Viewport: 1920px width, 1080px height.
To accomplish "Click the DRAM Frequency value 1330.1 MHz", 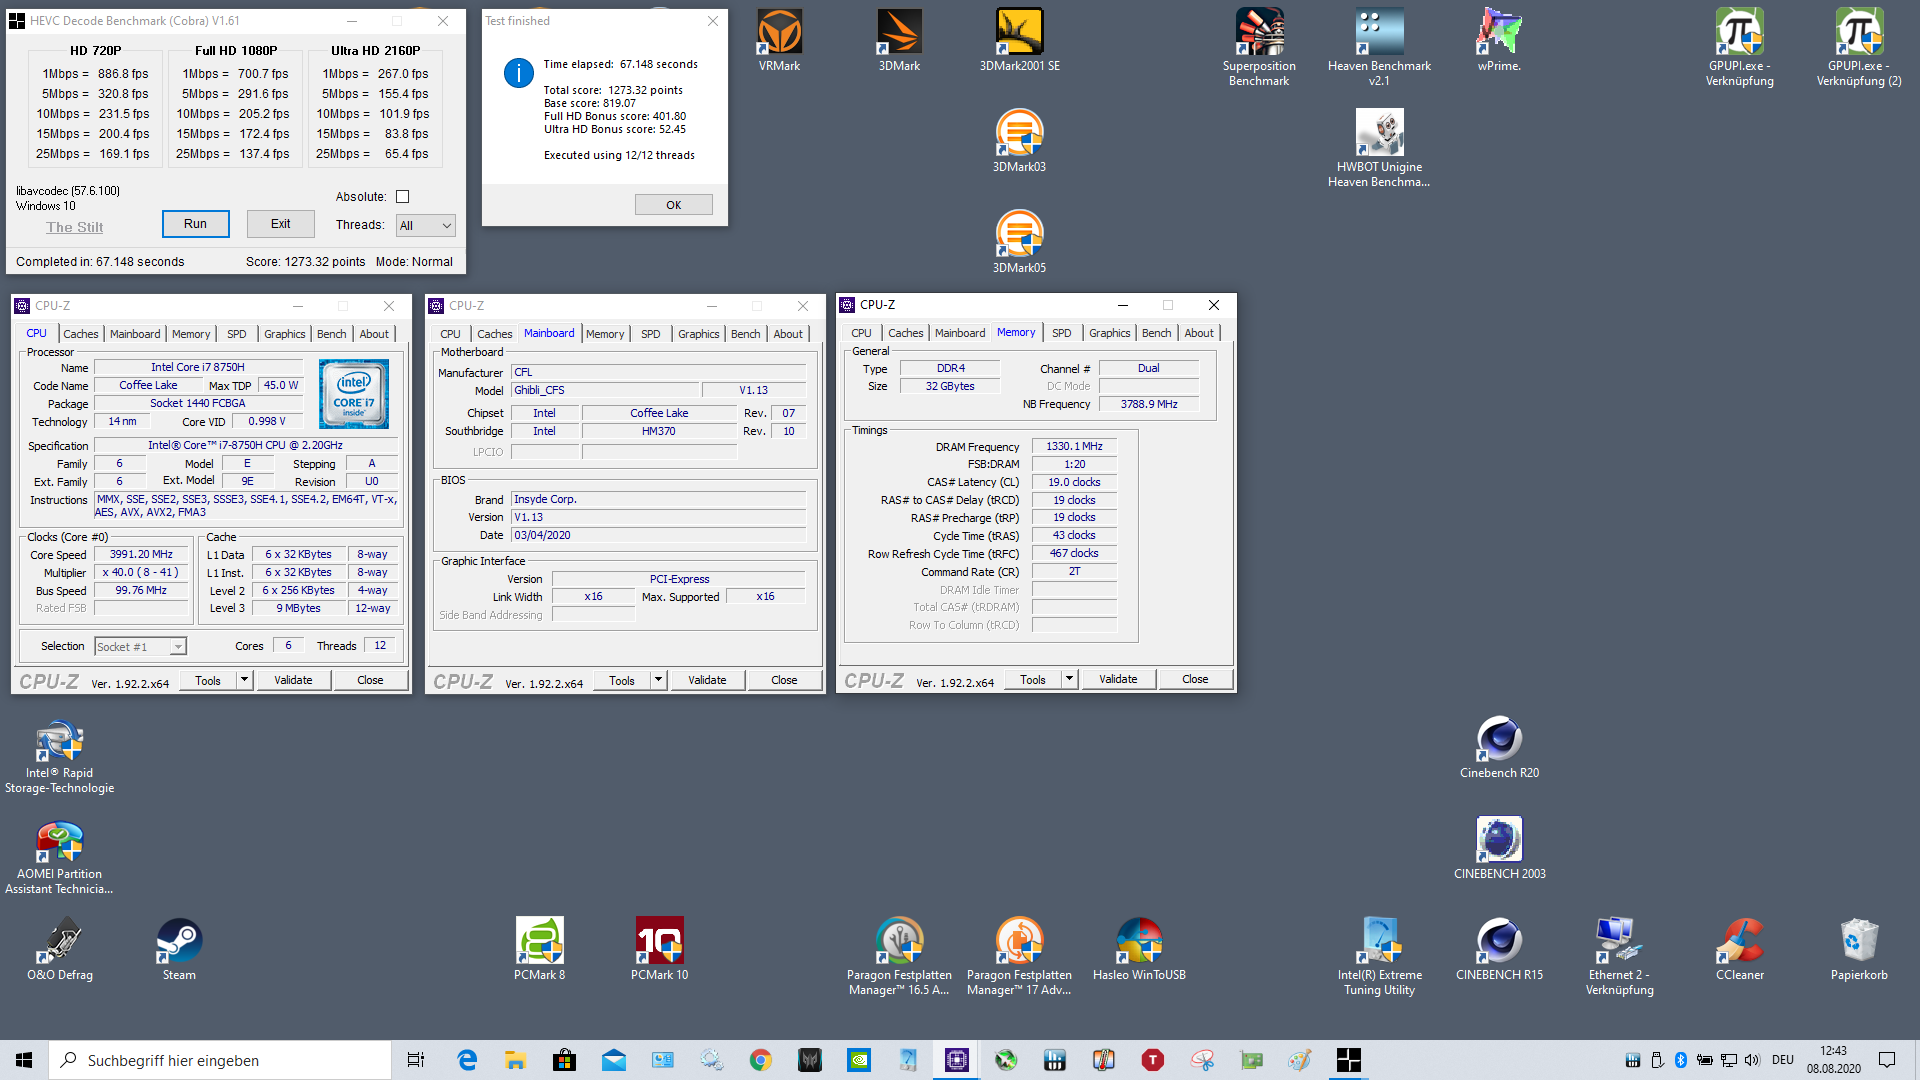I will point(1074,447).
